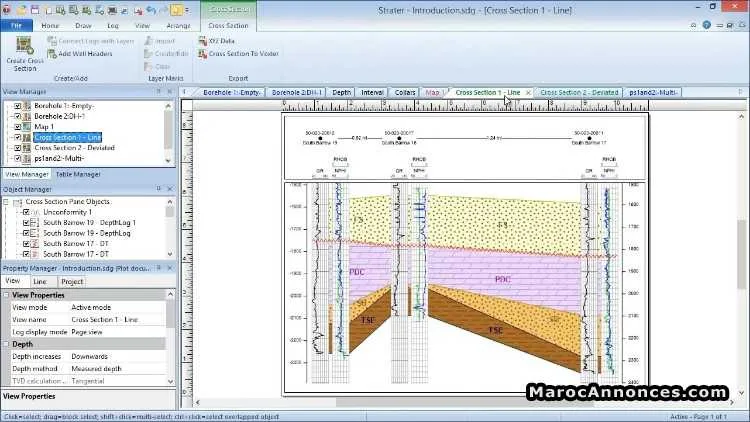Open the Cross Section 2 - Deviated document tab
This screenshot has width=750, height=422.
click(x=579, y=92)
